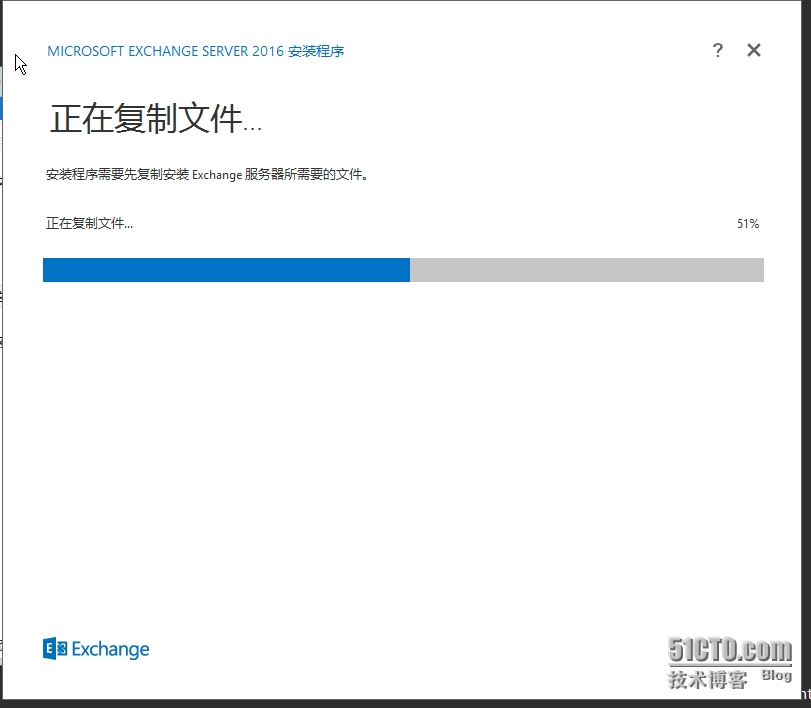Click the 正在复制文件... large heading

tap(156, 119)
